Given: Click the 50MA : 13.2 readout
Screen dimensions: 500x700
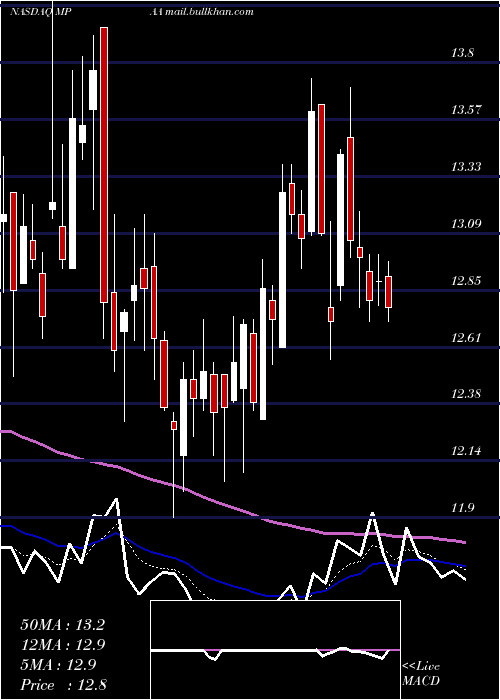Looking at the screenshot, I should click(62, 625).
